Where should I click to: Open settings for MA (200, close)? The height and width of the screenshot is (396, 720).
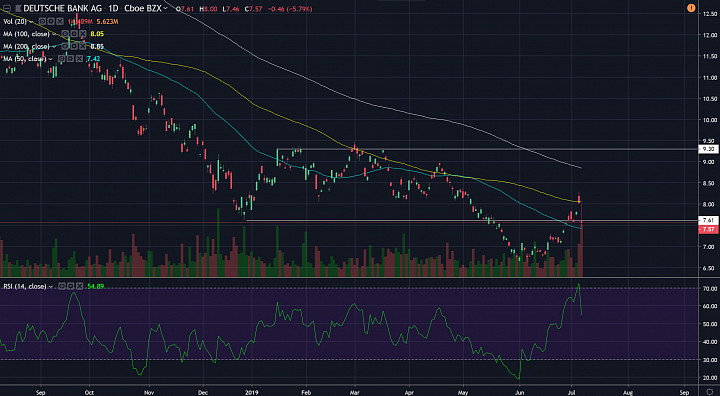tap(74, 46)
